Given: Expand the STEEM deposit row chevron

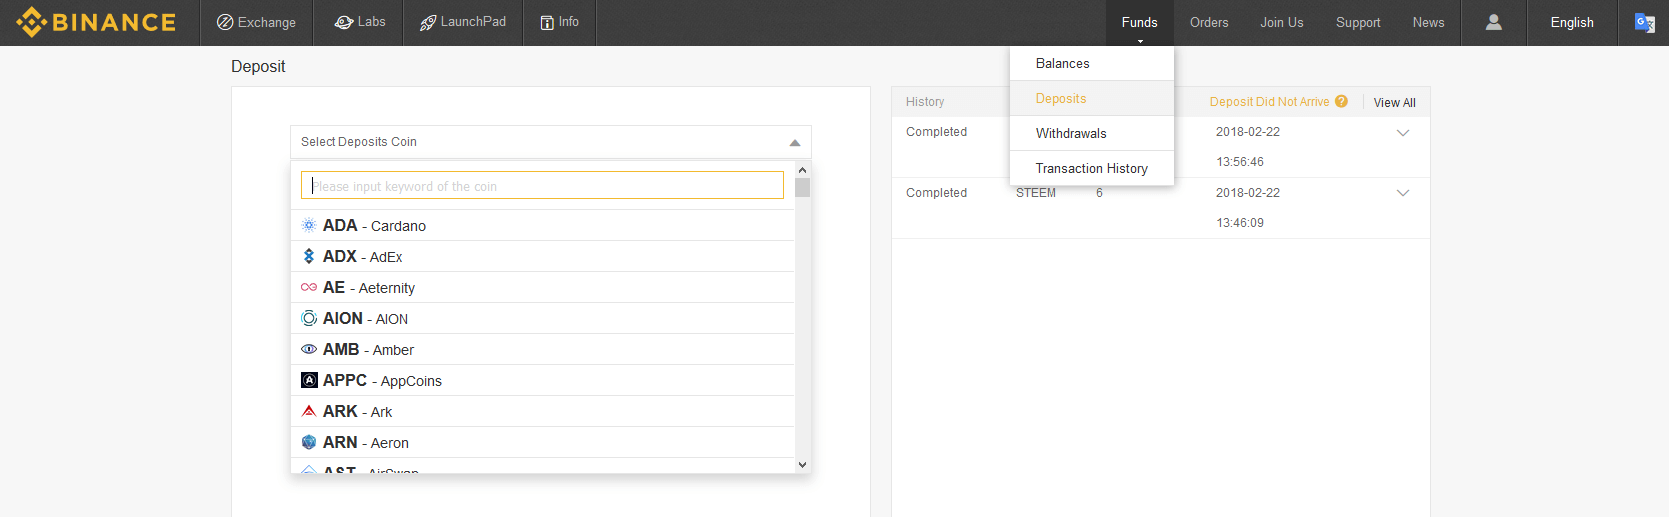Looking at the screenshot, I should coord(1403,193).
